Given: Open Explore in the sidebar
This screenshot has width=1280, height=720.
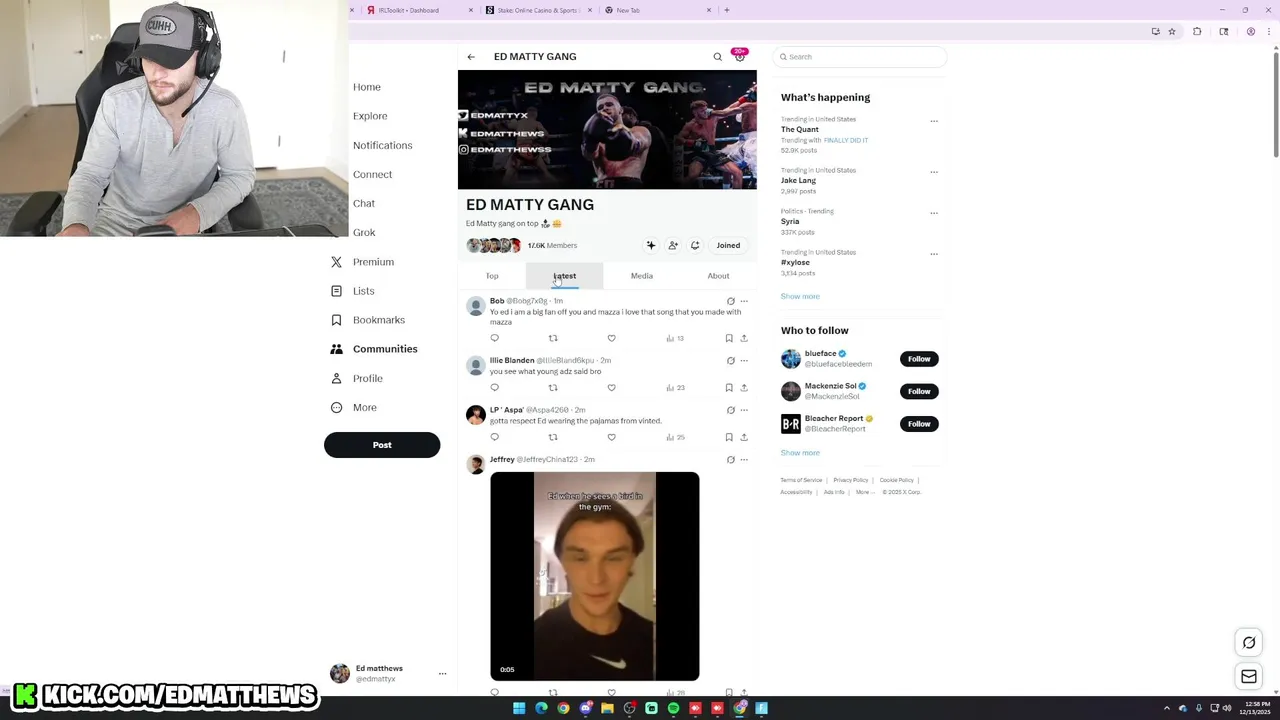Looking at the screenshot, I should coord(370,116).
